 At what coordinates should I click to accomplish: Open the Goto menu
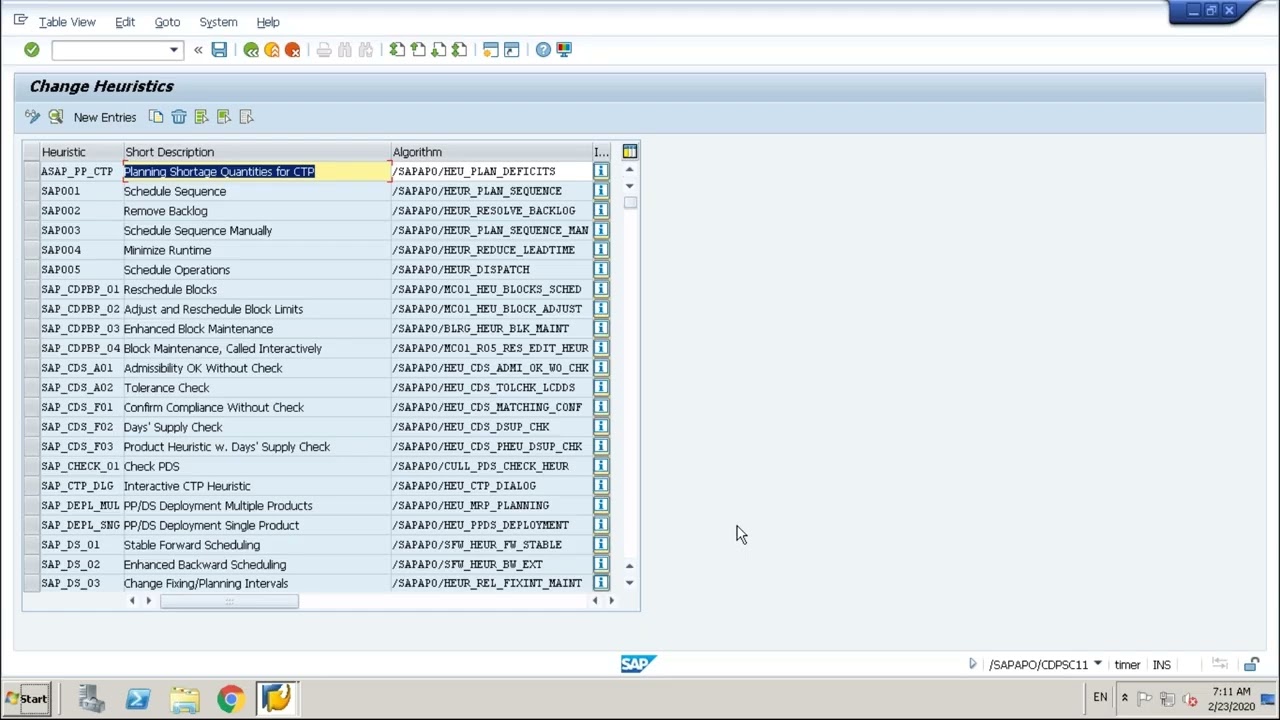click(167, 22)
